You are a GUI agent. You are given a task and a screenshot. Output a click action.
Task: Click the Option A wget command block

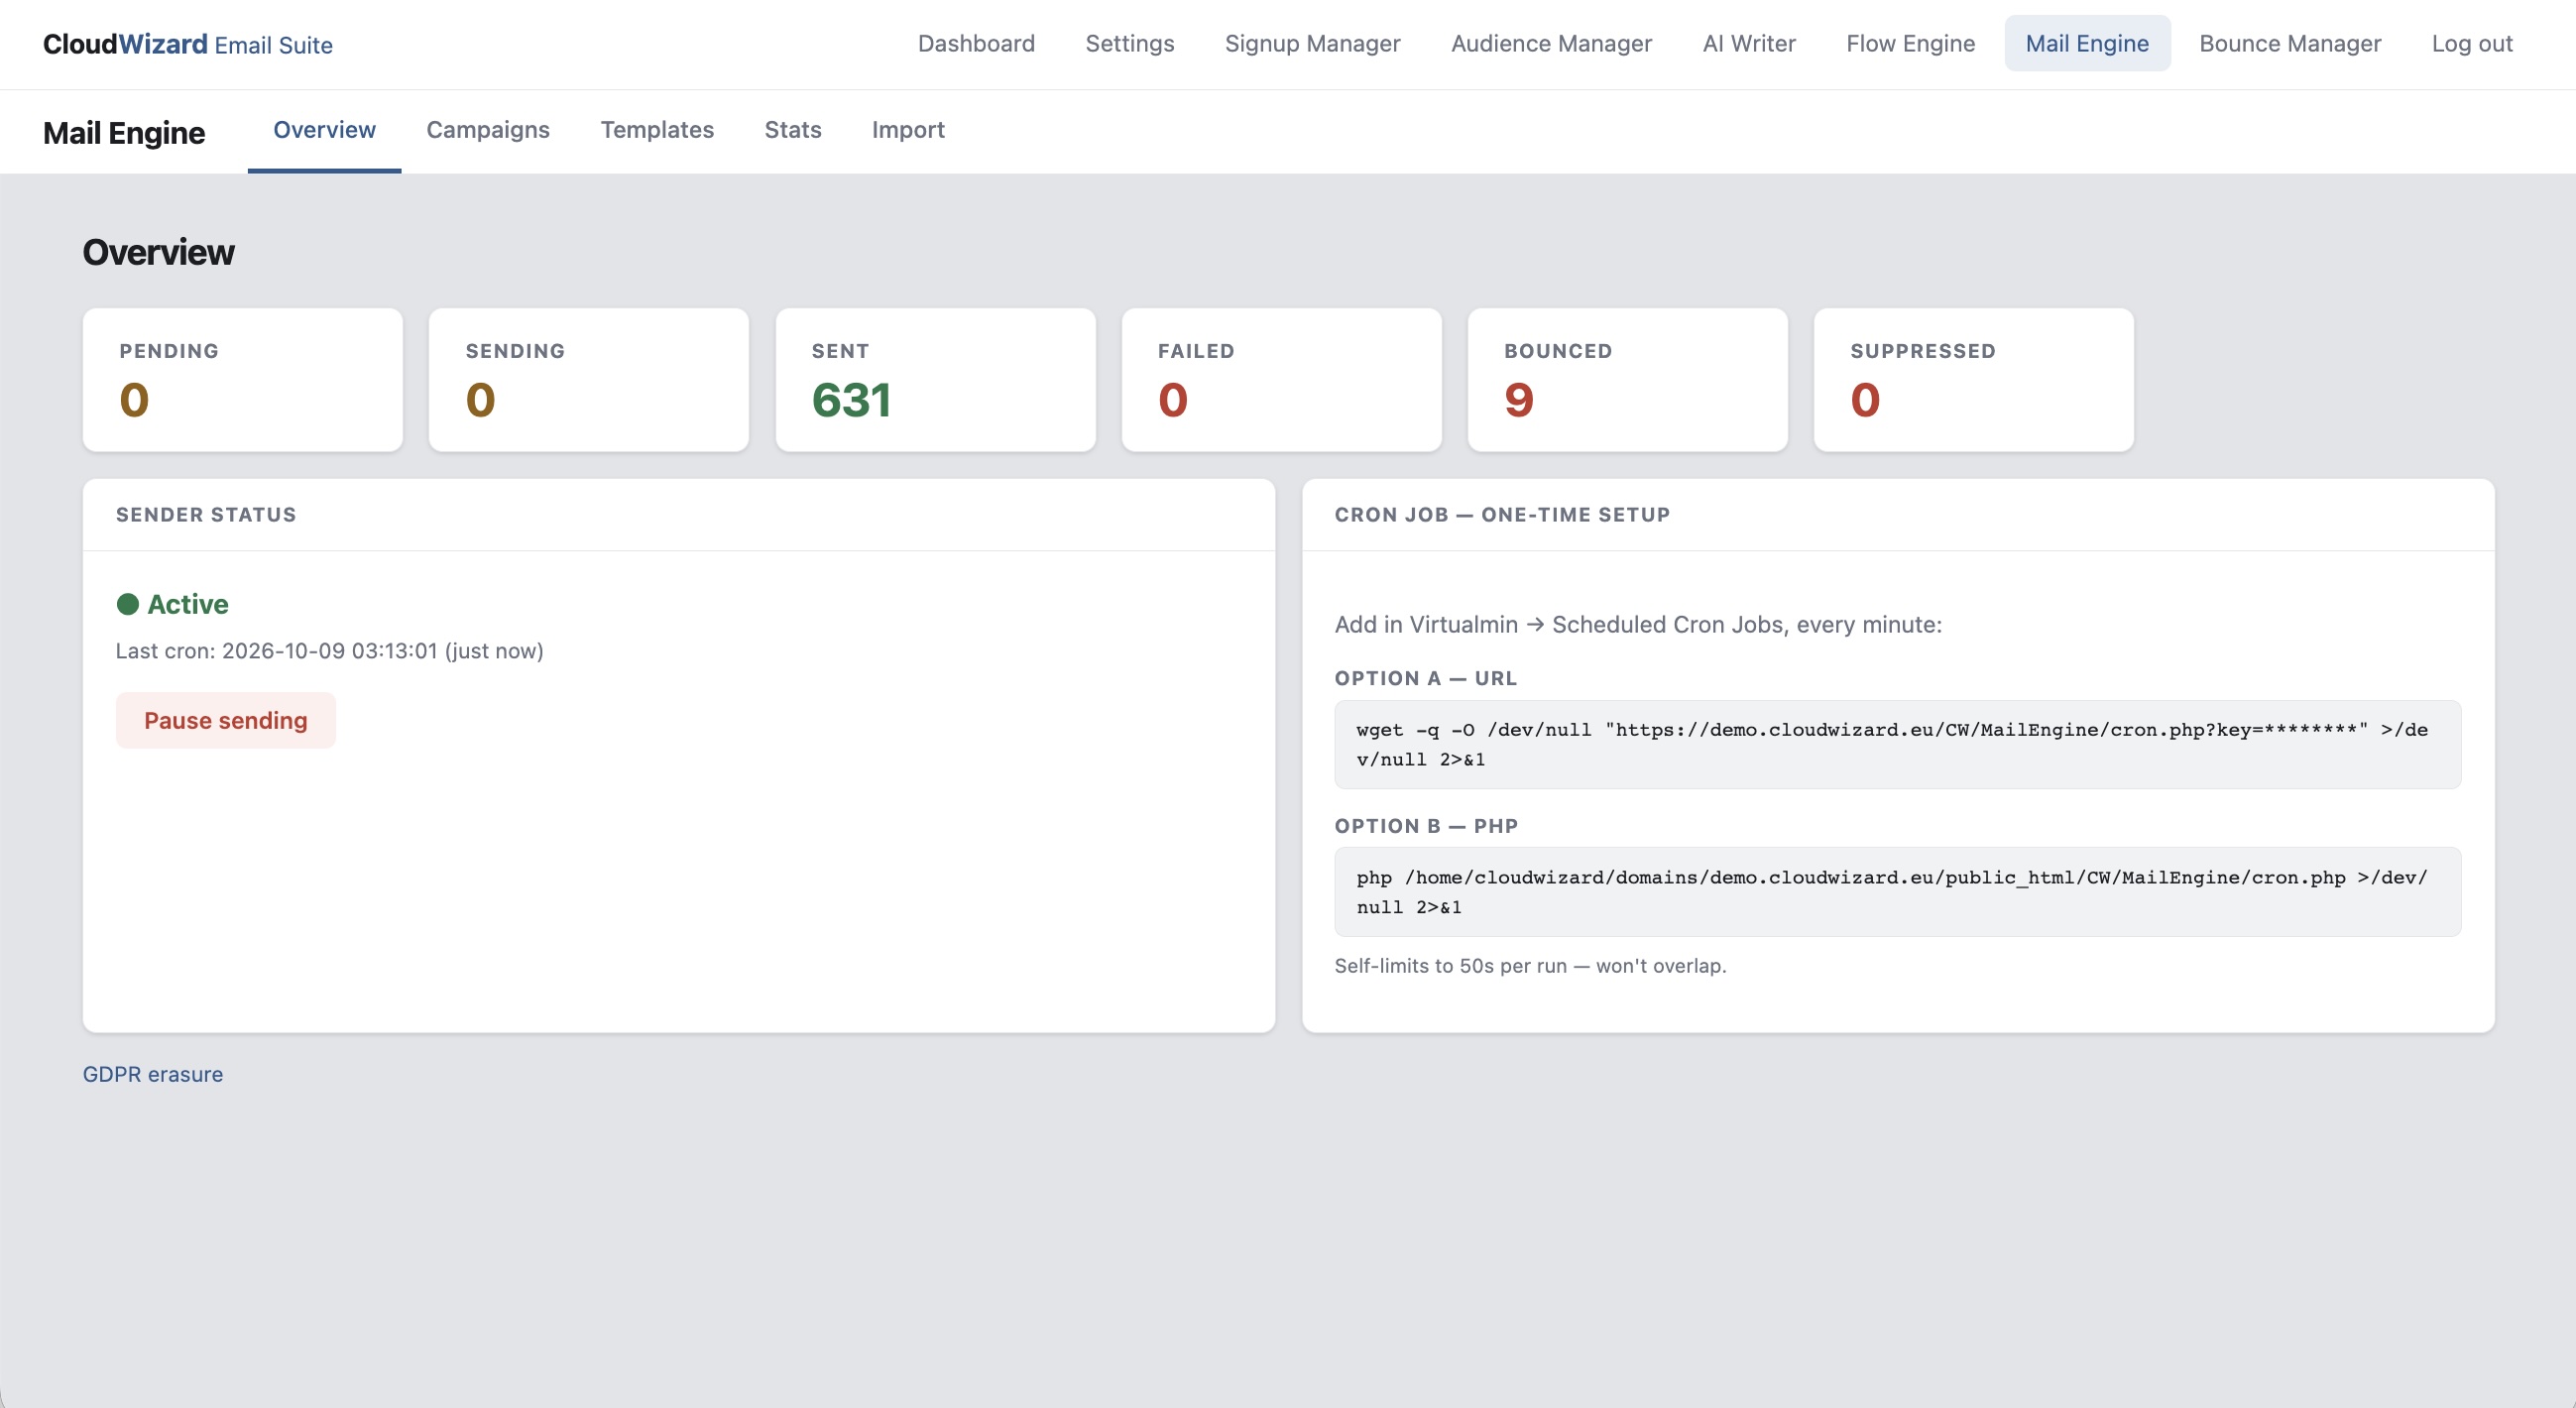click(x=1898, y=744)
